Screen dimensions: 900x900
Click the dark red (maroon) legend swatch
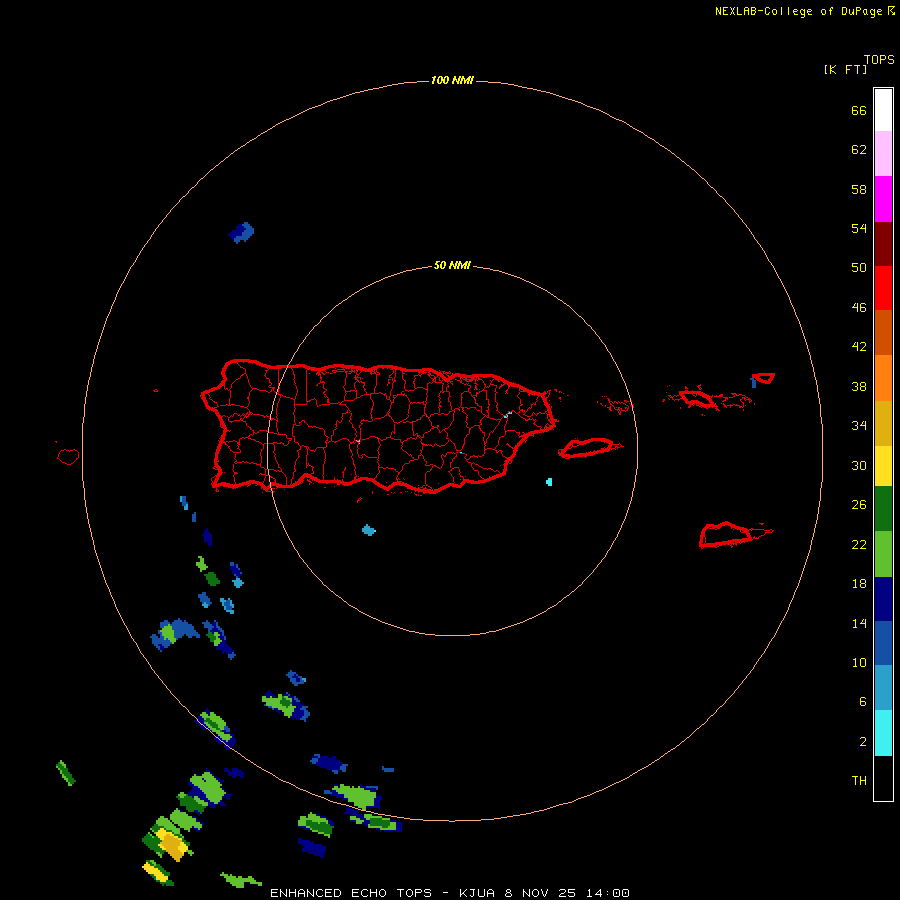pos(883,244)
